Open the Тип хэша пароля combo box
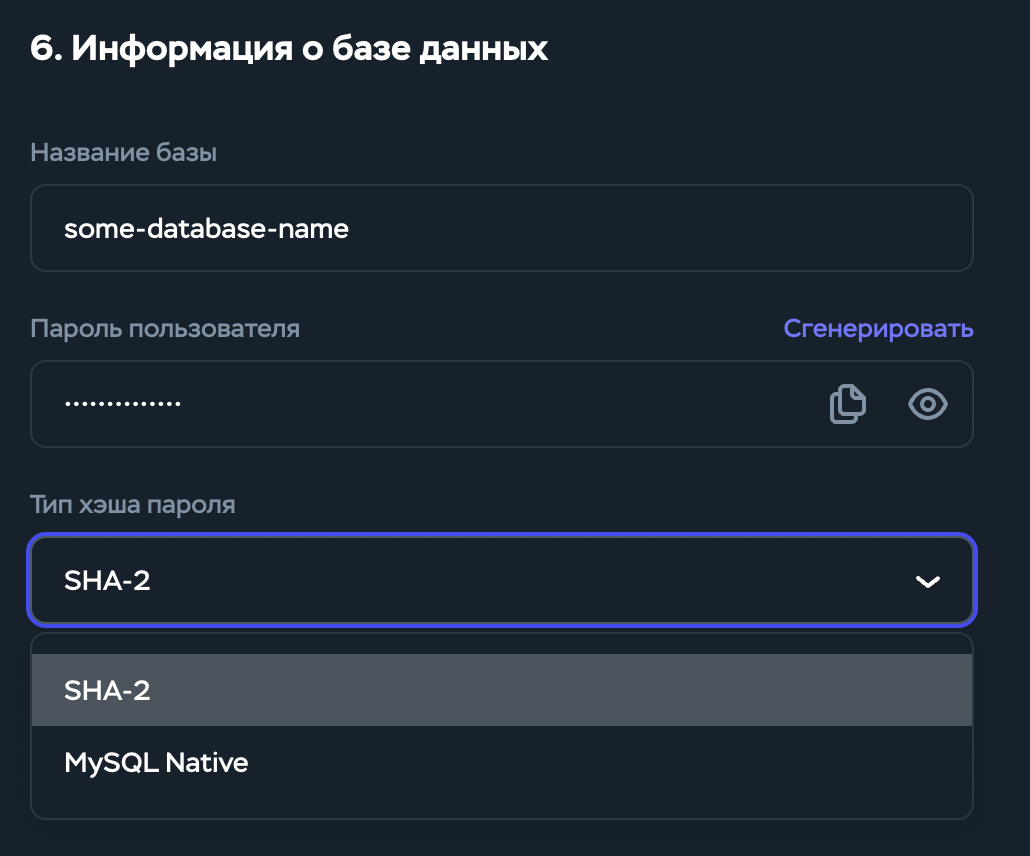Viewport: 1030px width, 856px height. [500, 580]
